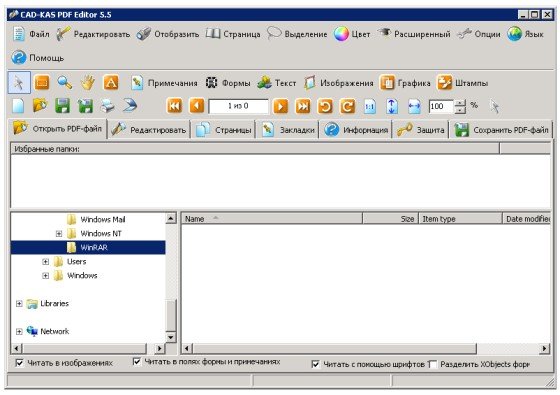Image resolution: width=560 pixels, height=395 pixels.
Task: Expand the Network node
Action: [19, 331]
